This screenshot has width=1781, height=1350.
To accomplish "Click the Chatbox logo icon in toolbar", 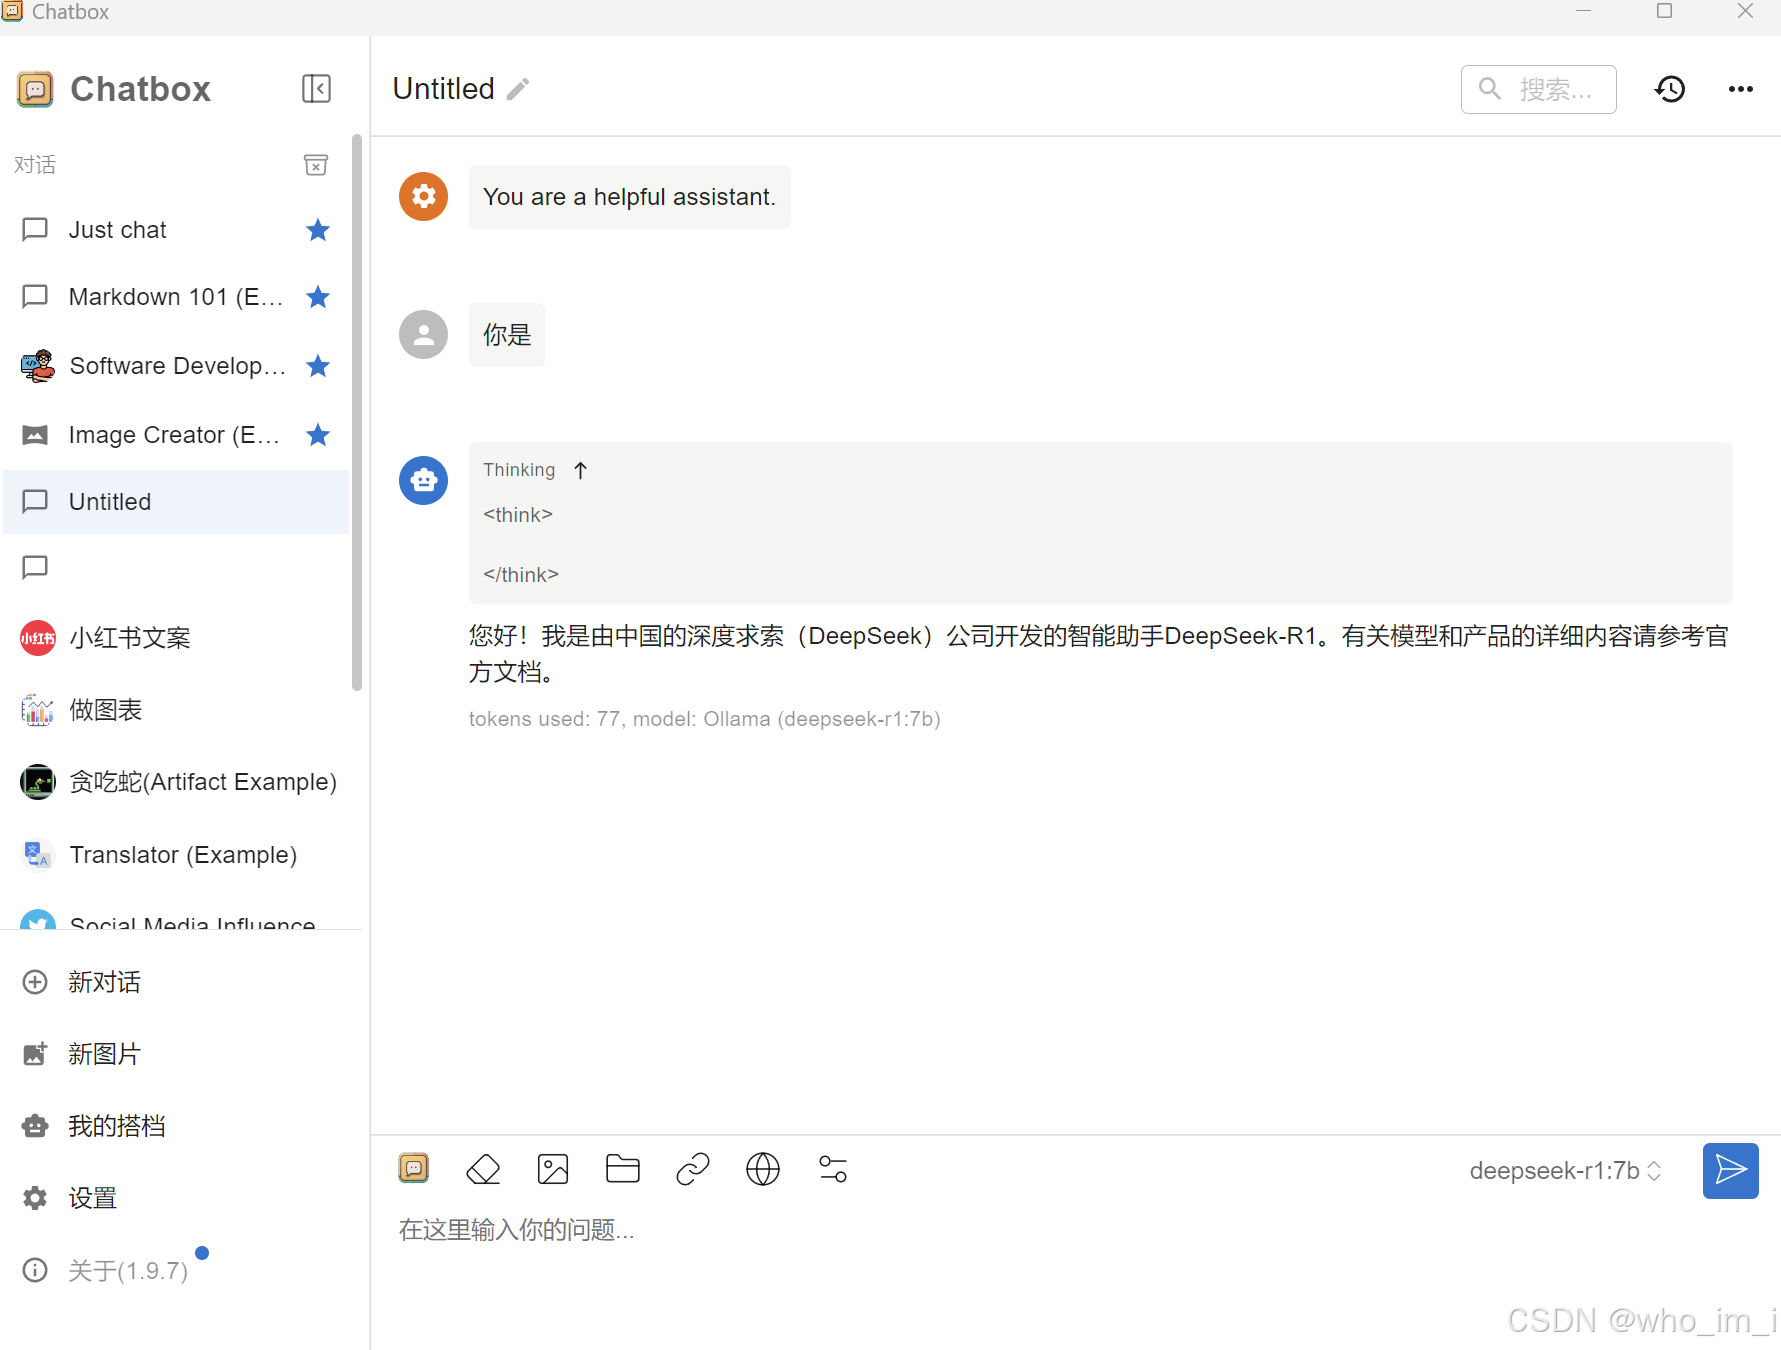I will click(414, 1168).
